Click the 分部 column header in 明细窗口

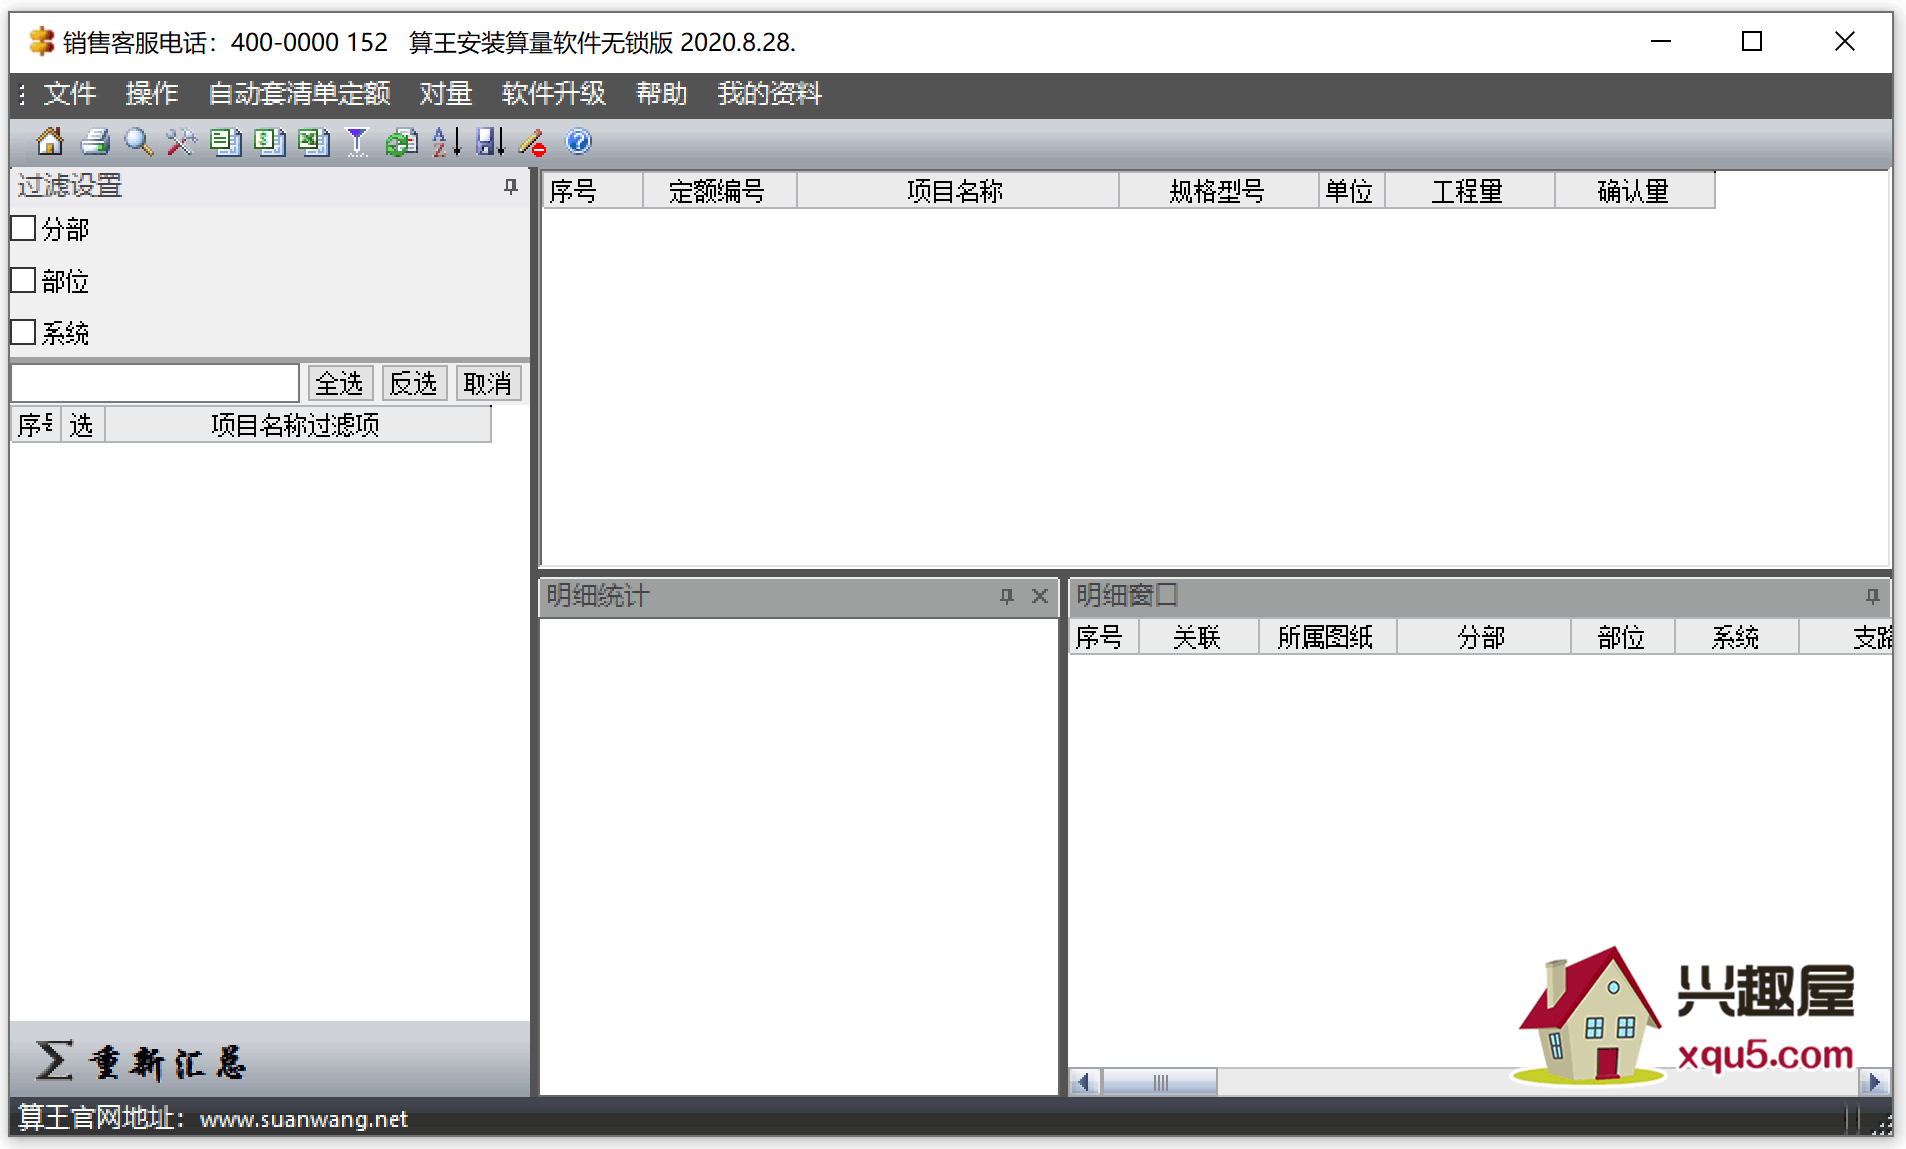(1482, 637)
